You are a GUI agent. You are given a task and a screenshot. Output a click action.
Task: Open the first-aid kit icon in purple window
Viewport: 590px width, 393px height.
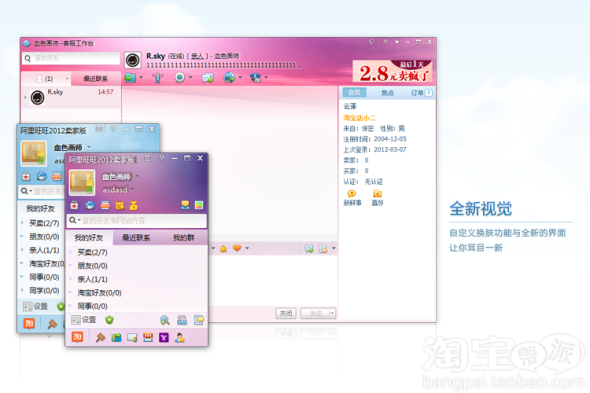(x=75, y=205)
